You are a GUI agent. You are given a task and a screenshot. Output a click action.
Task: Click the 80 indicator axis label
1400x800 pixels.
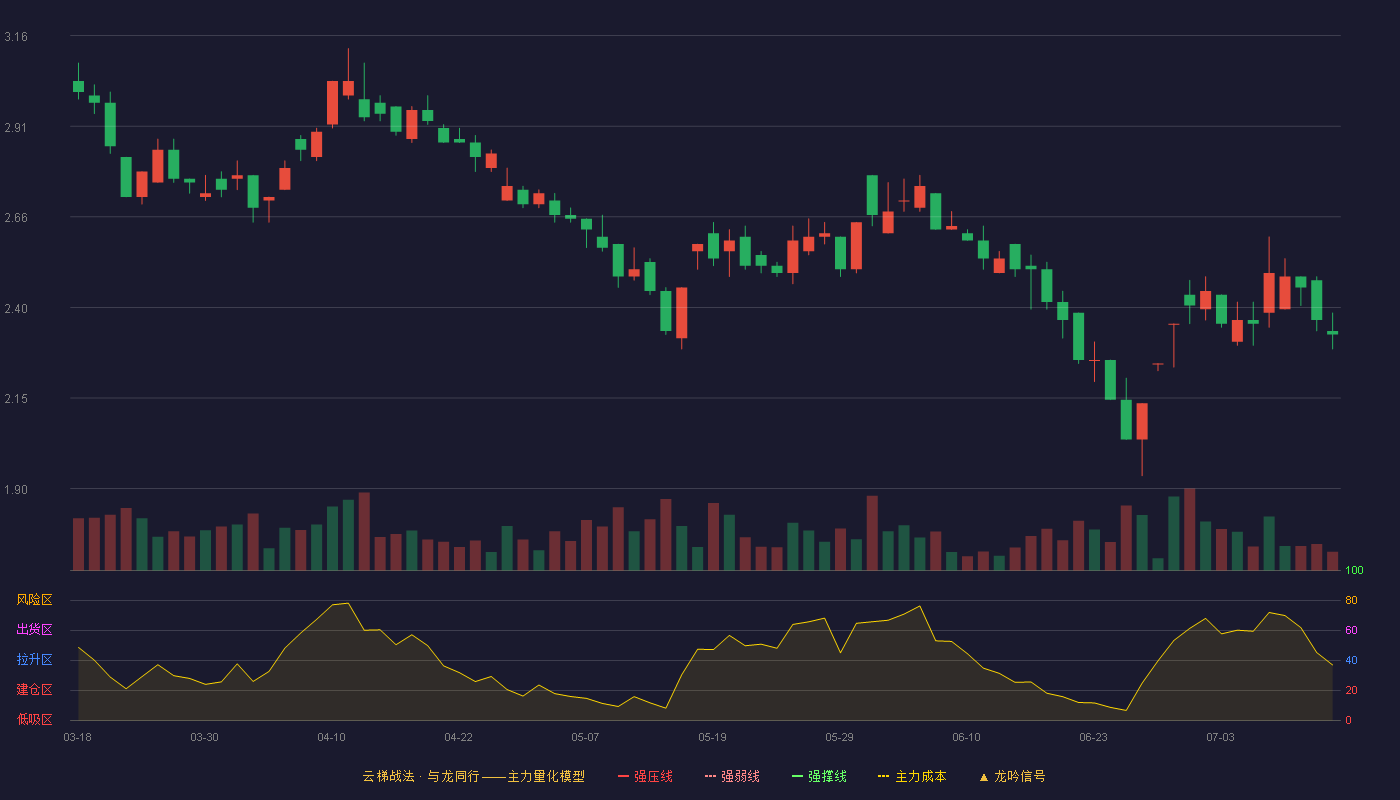[1351, 600]
